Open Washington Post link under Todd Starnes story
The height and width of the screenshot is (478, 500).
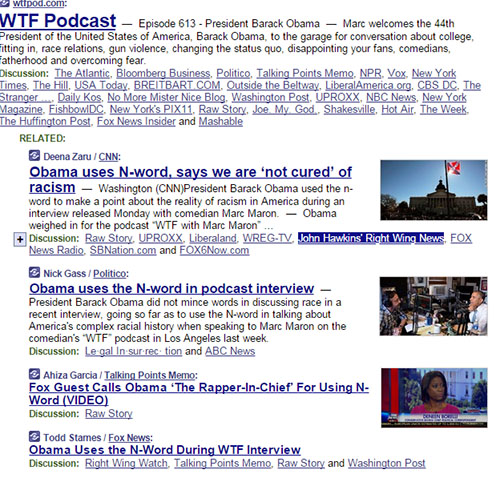pos(387,463)
